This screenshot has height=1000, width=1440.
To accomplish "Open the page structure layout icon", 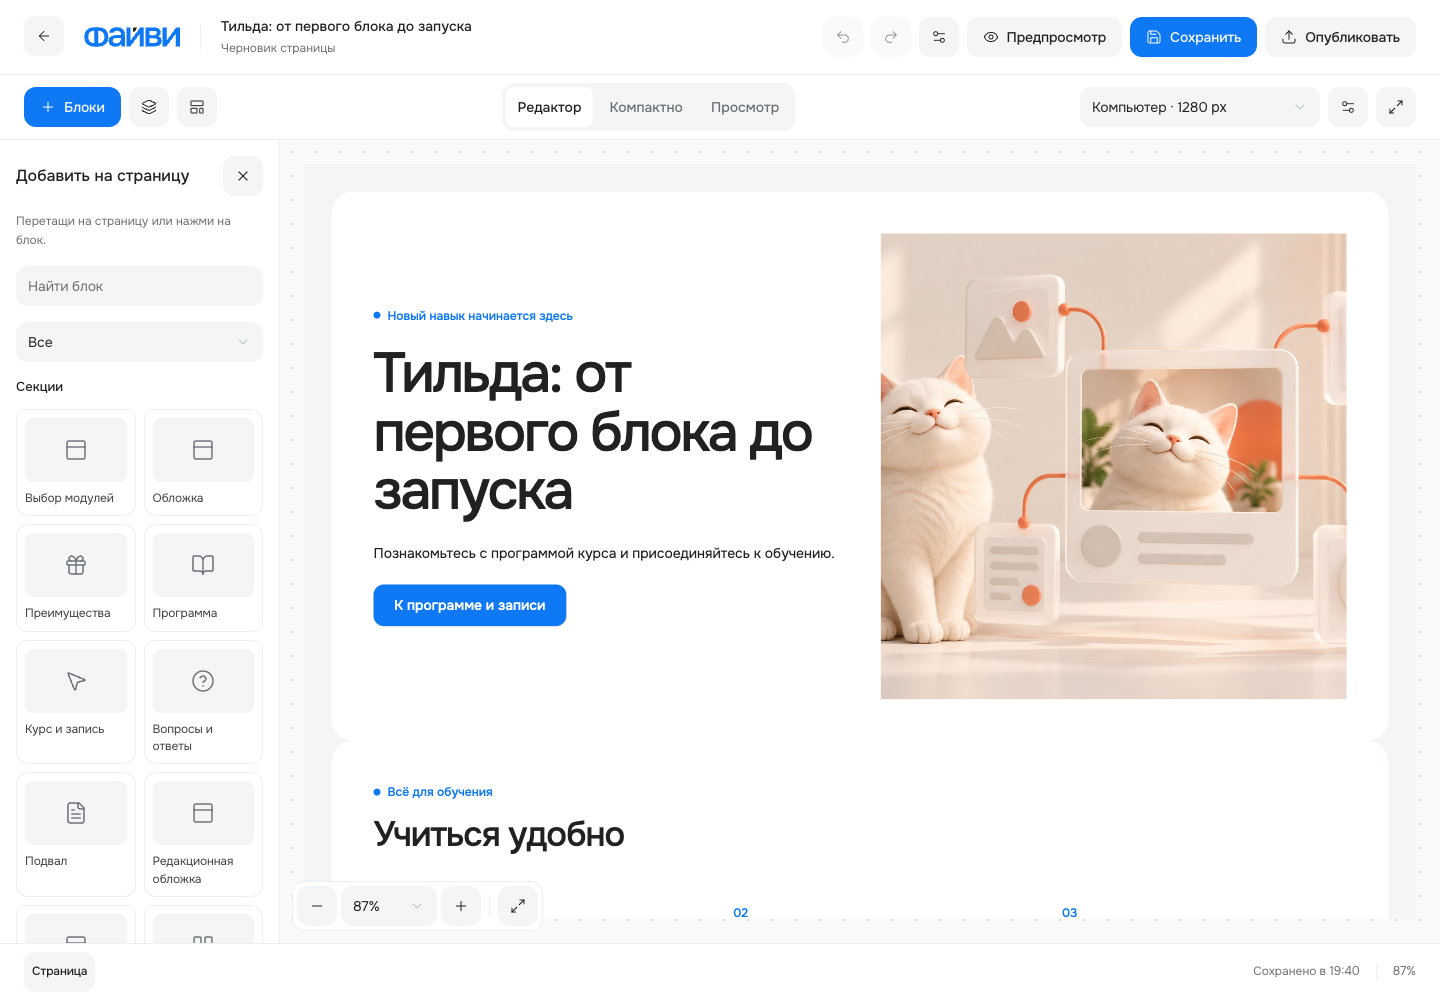I will [x=197, y=107].
